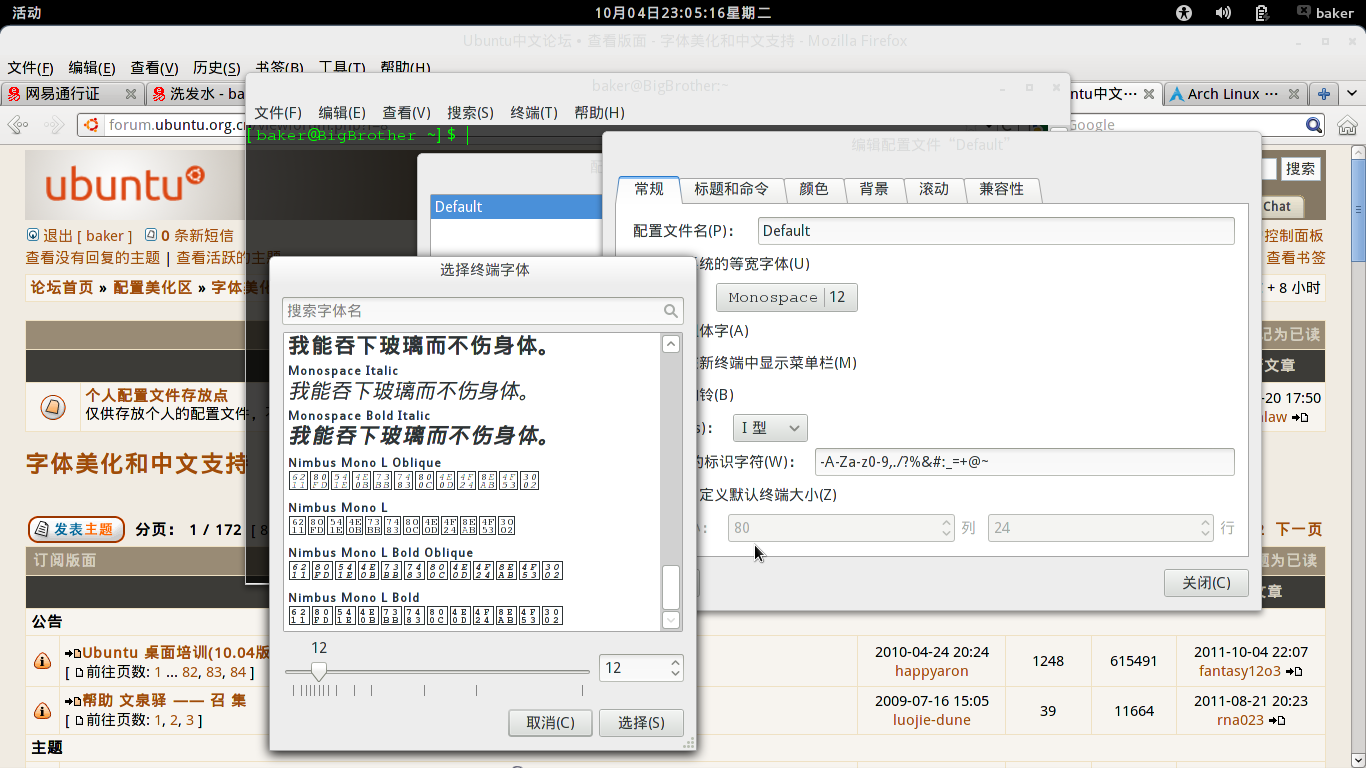
Task: Click the font list vertical scrollbar thumb
Action: click(x=671, y=587)
